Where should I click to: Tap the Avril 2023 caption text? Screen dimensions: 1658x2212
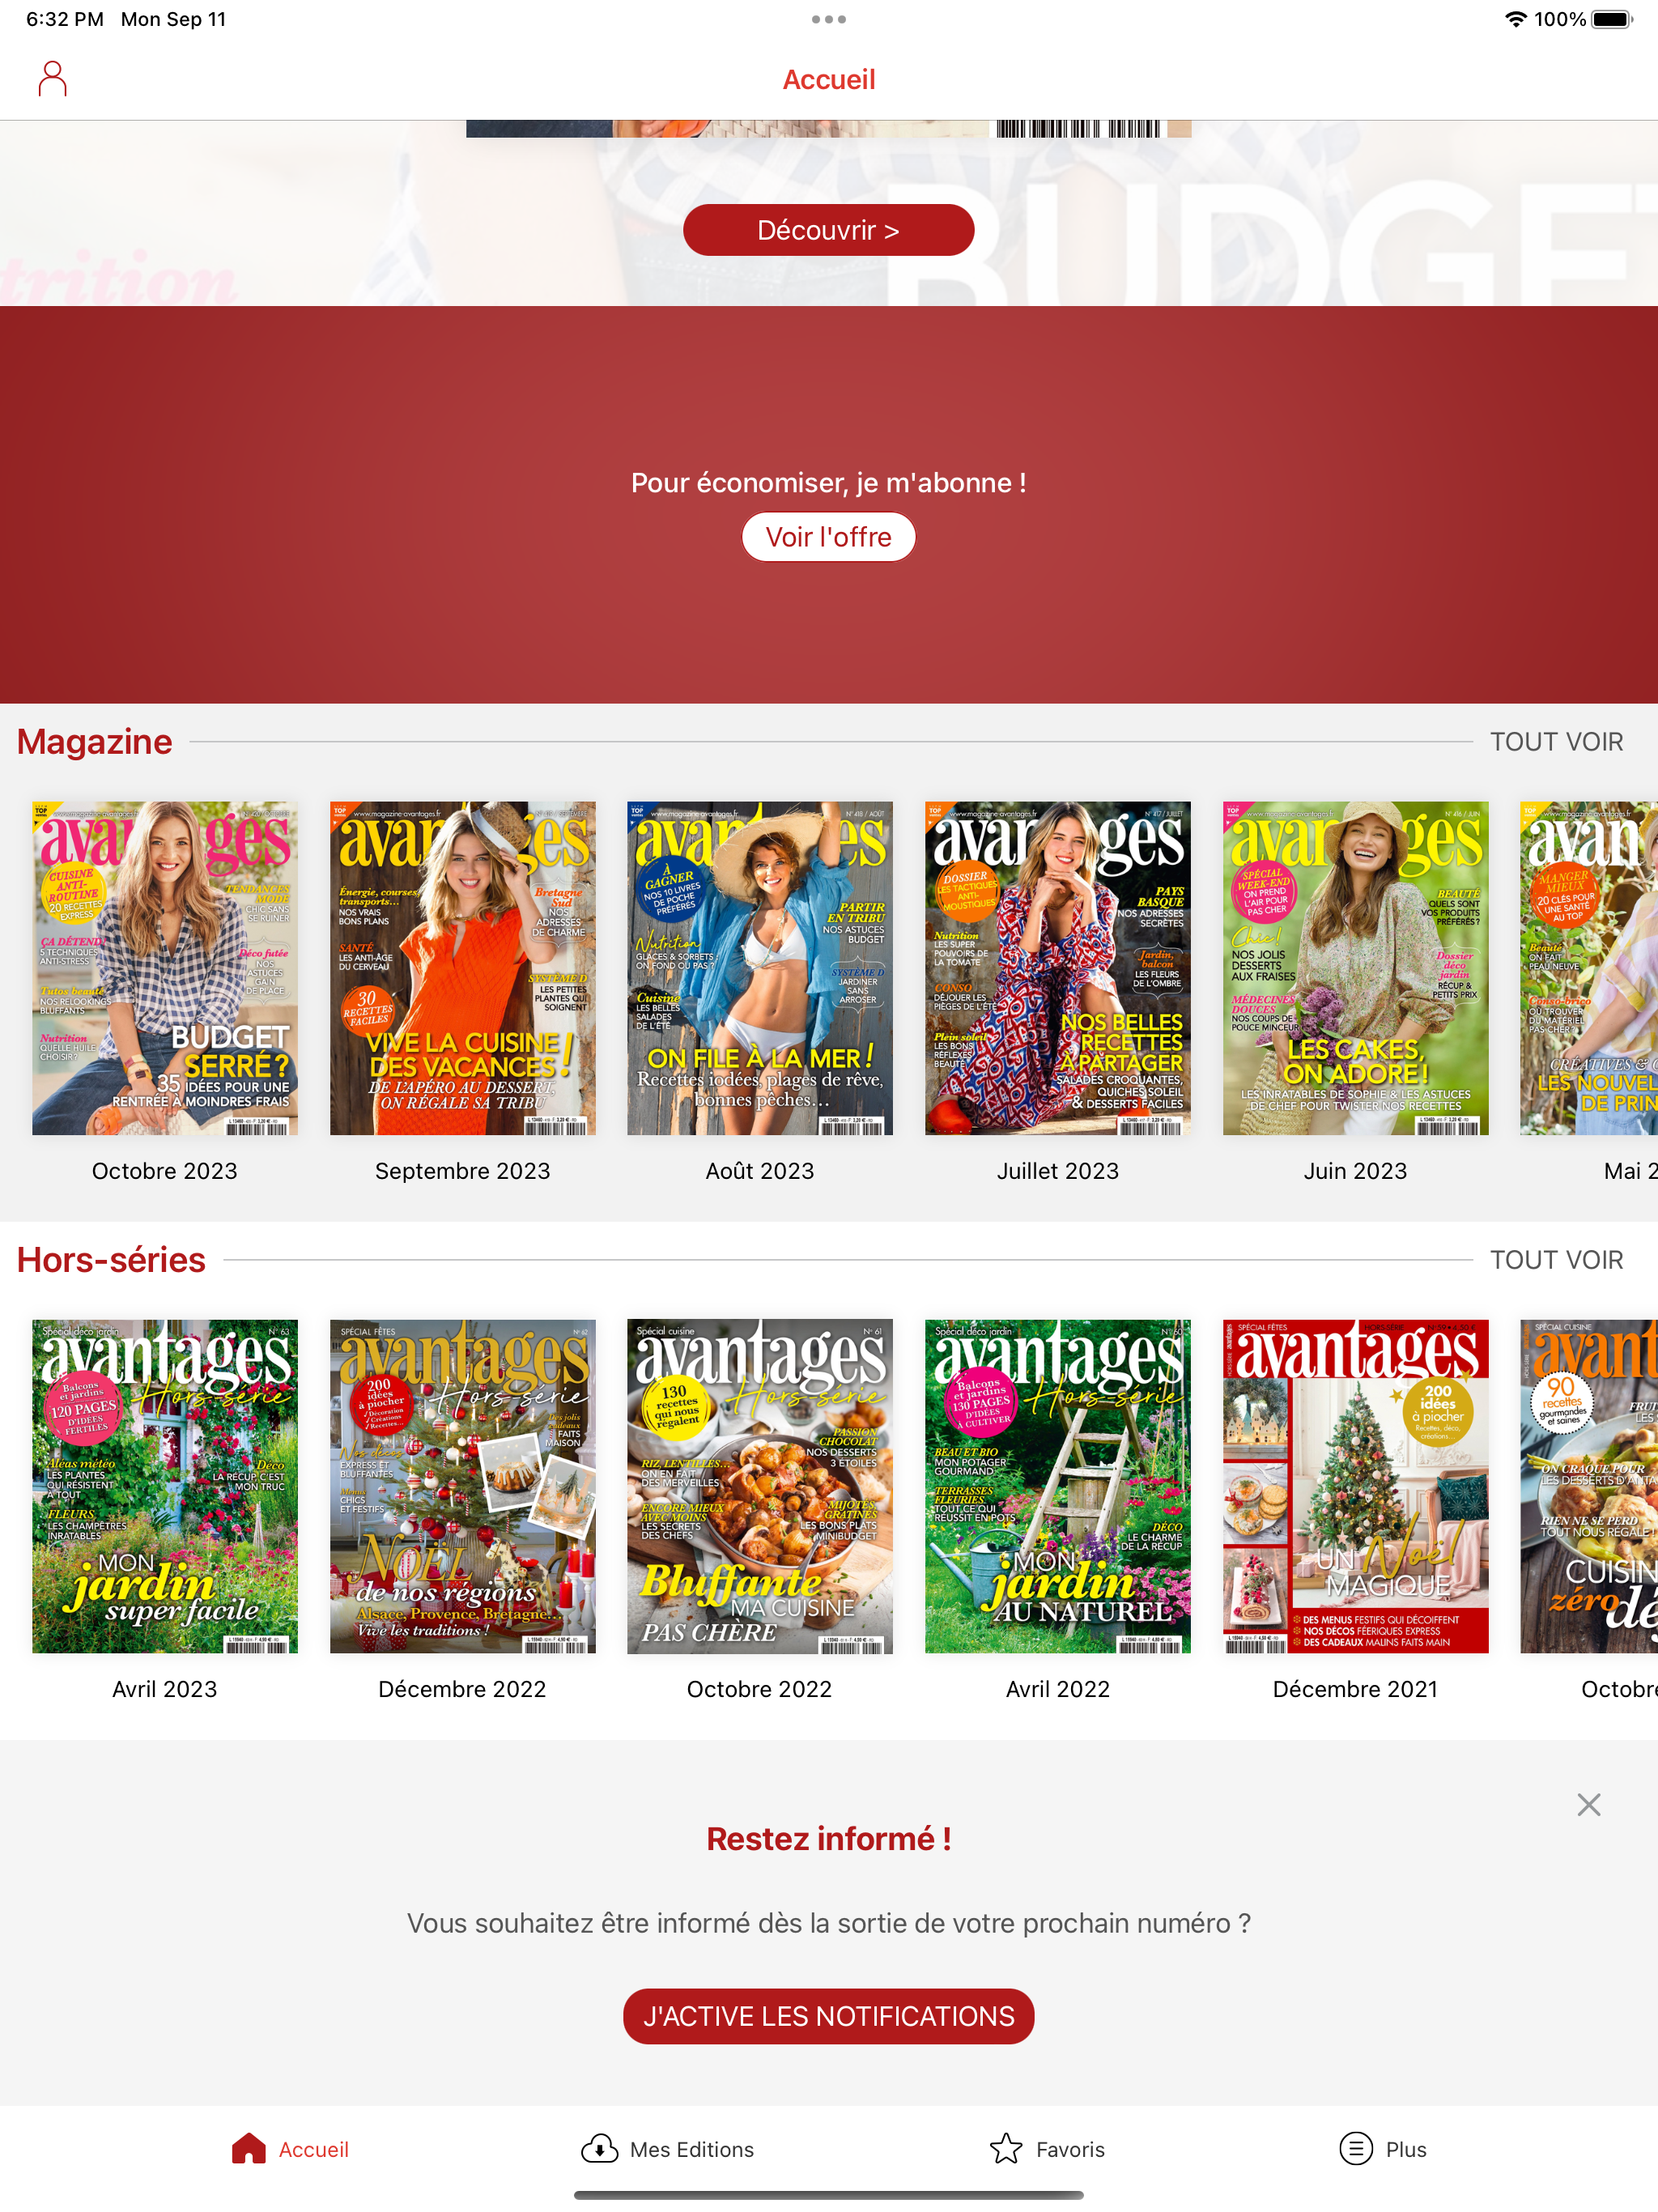click(x=165, y=1689)
